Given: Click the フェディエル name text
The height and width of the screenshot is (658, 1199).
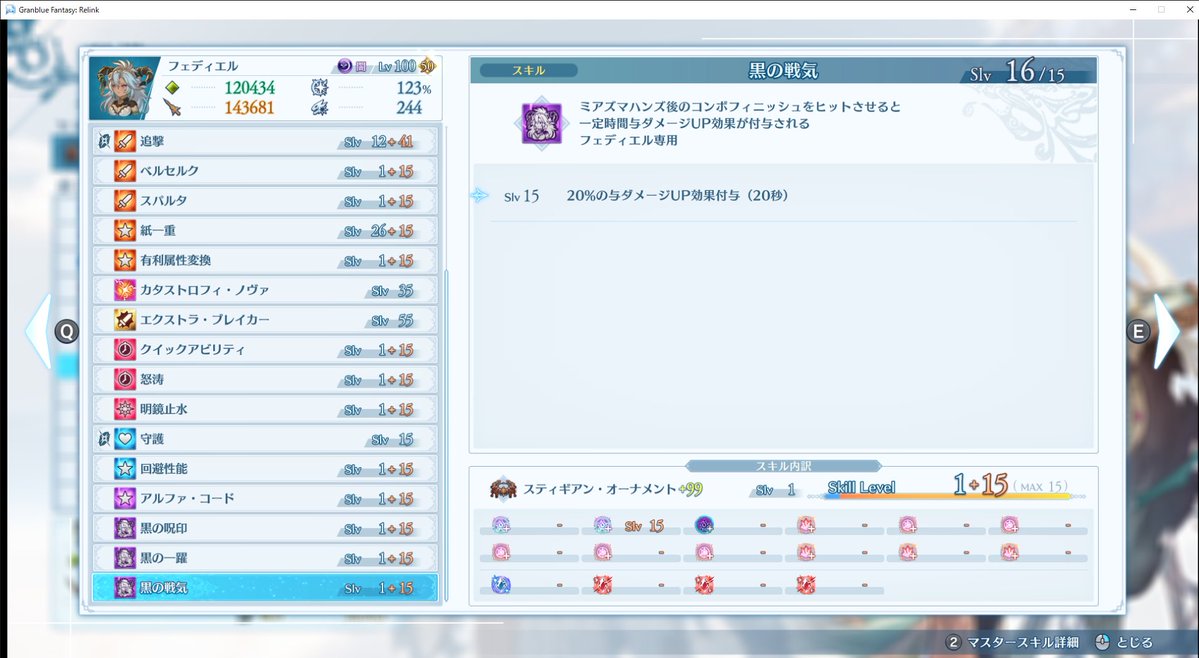Looking at the screenshot, I should pyautogui.click(x=203, y=66).
